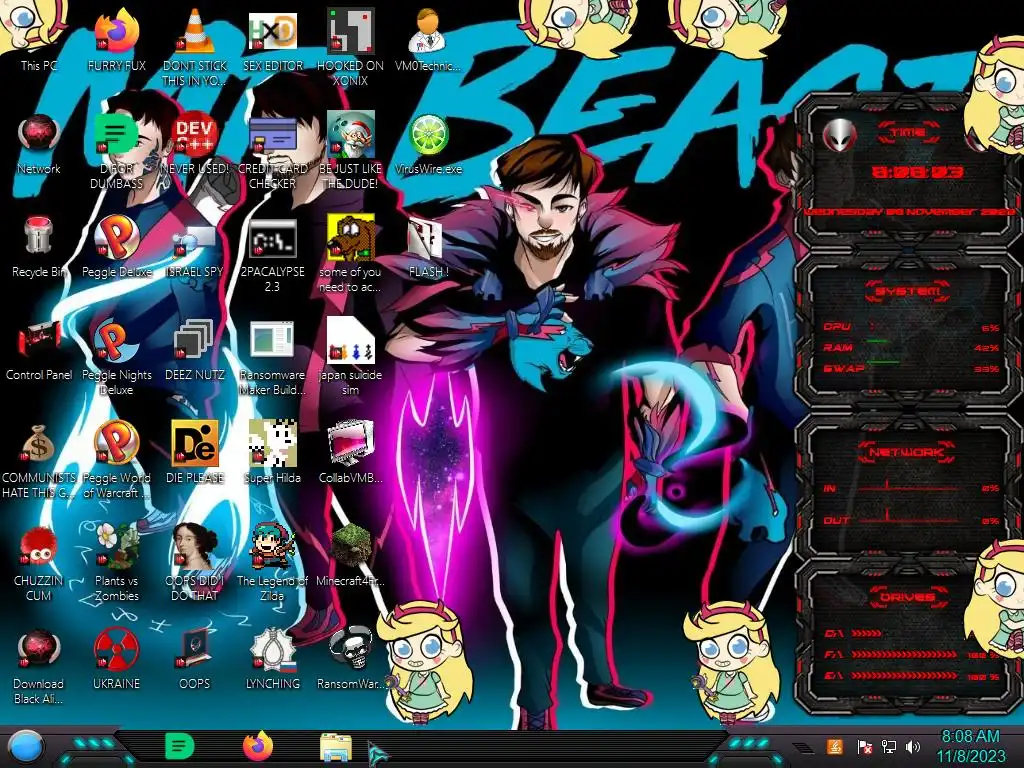Open the Network desktop icon

[39, 142]
